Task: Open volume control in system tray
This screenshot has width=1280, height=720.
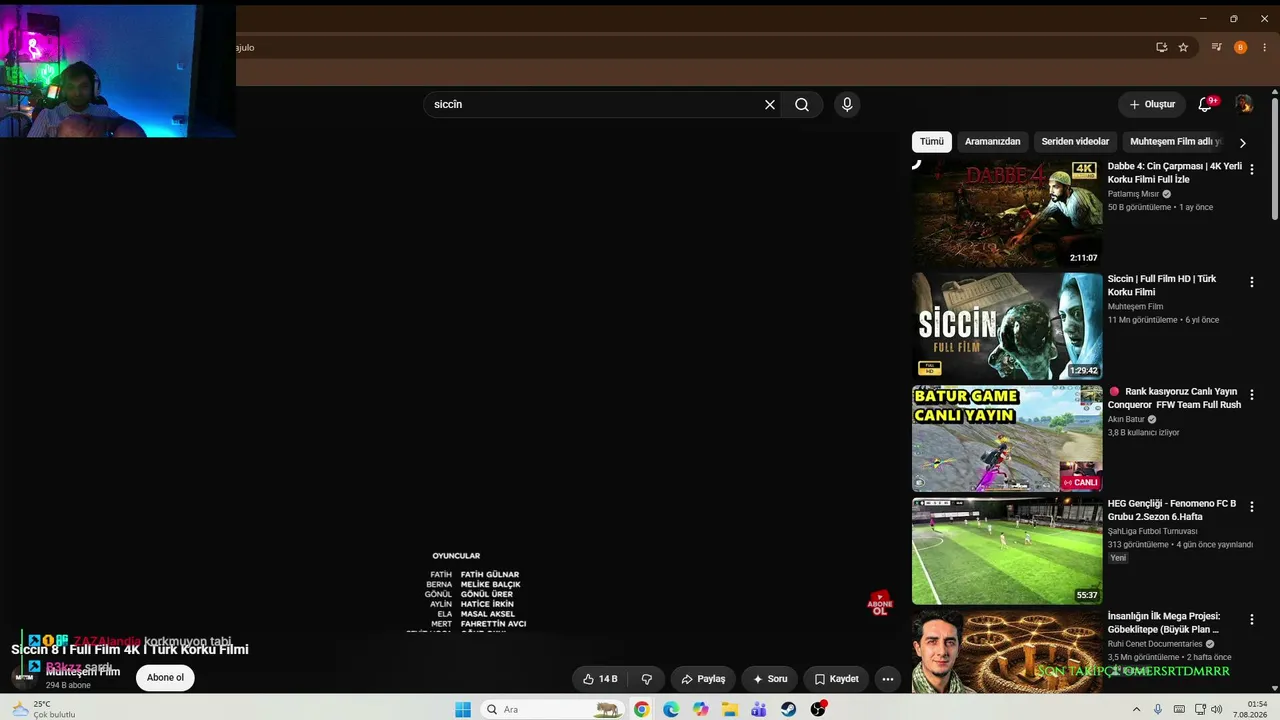Action: click(1217, 709)
